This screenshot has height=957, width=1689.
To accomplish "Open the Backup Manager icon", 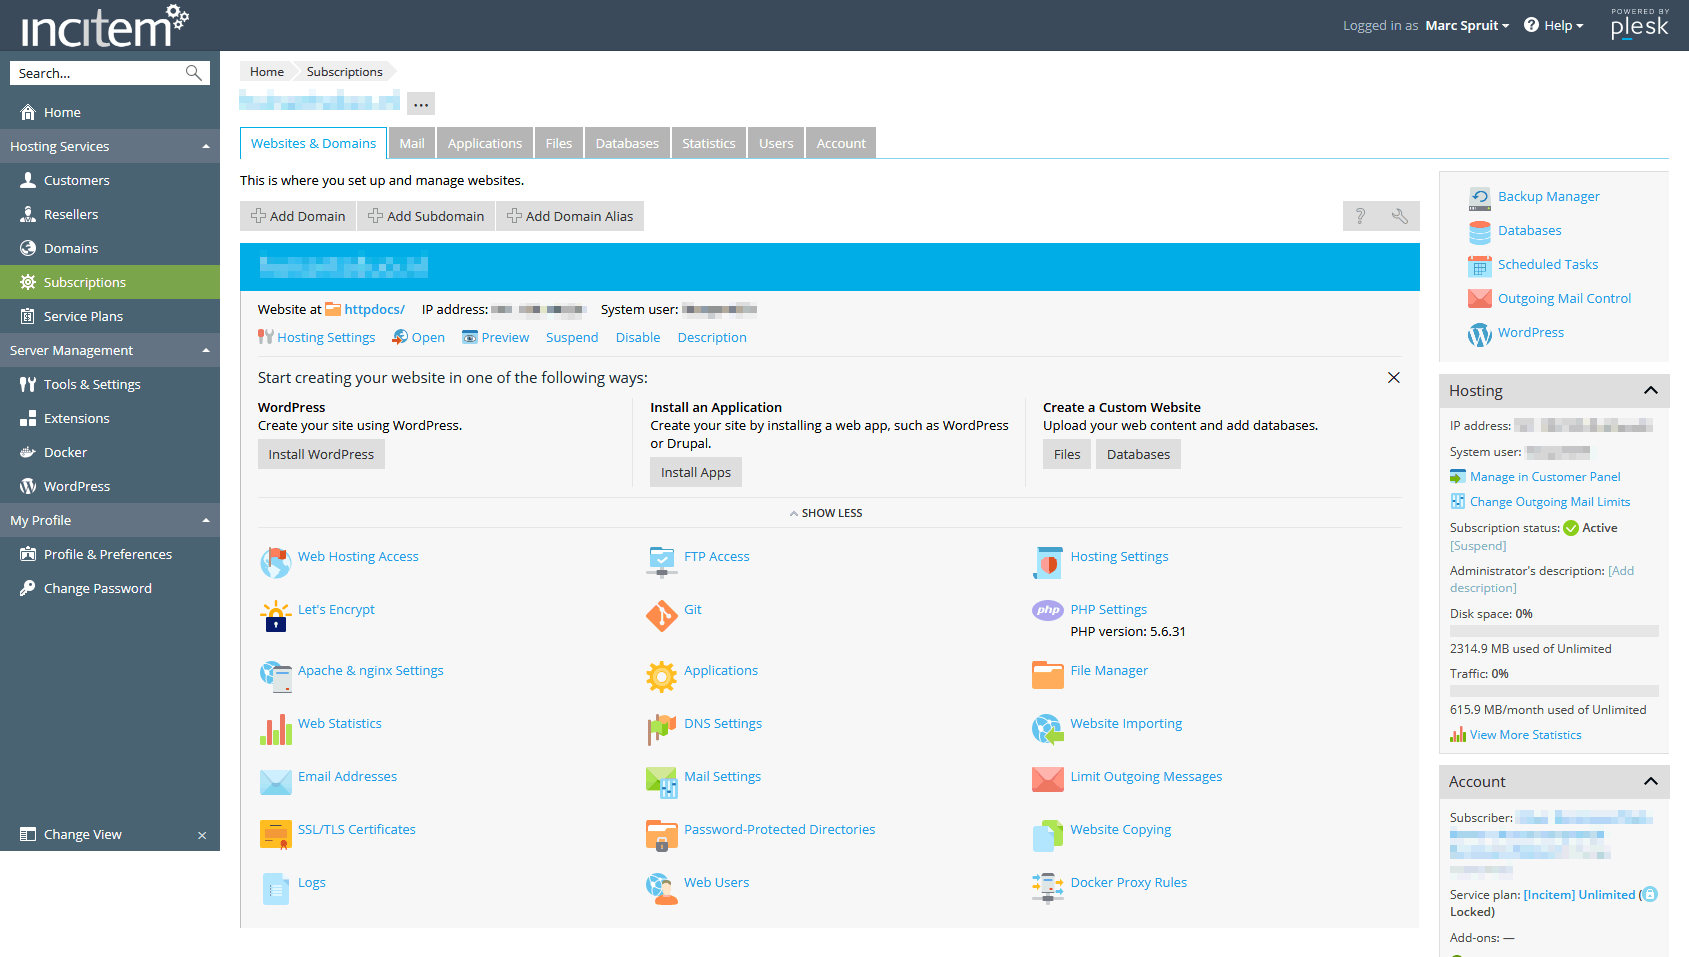I will (x=1479, y=198).
